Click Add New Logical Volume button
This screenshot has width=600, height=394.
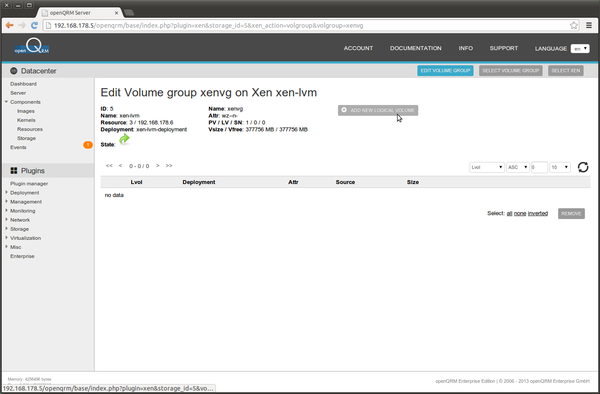[x=378, y=110]
